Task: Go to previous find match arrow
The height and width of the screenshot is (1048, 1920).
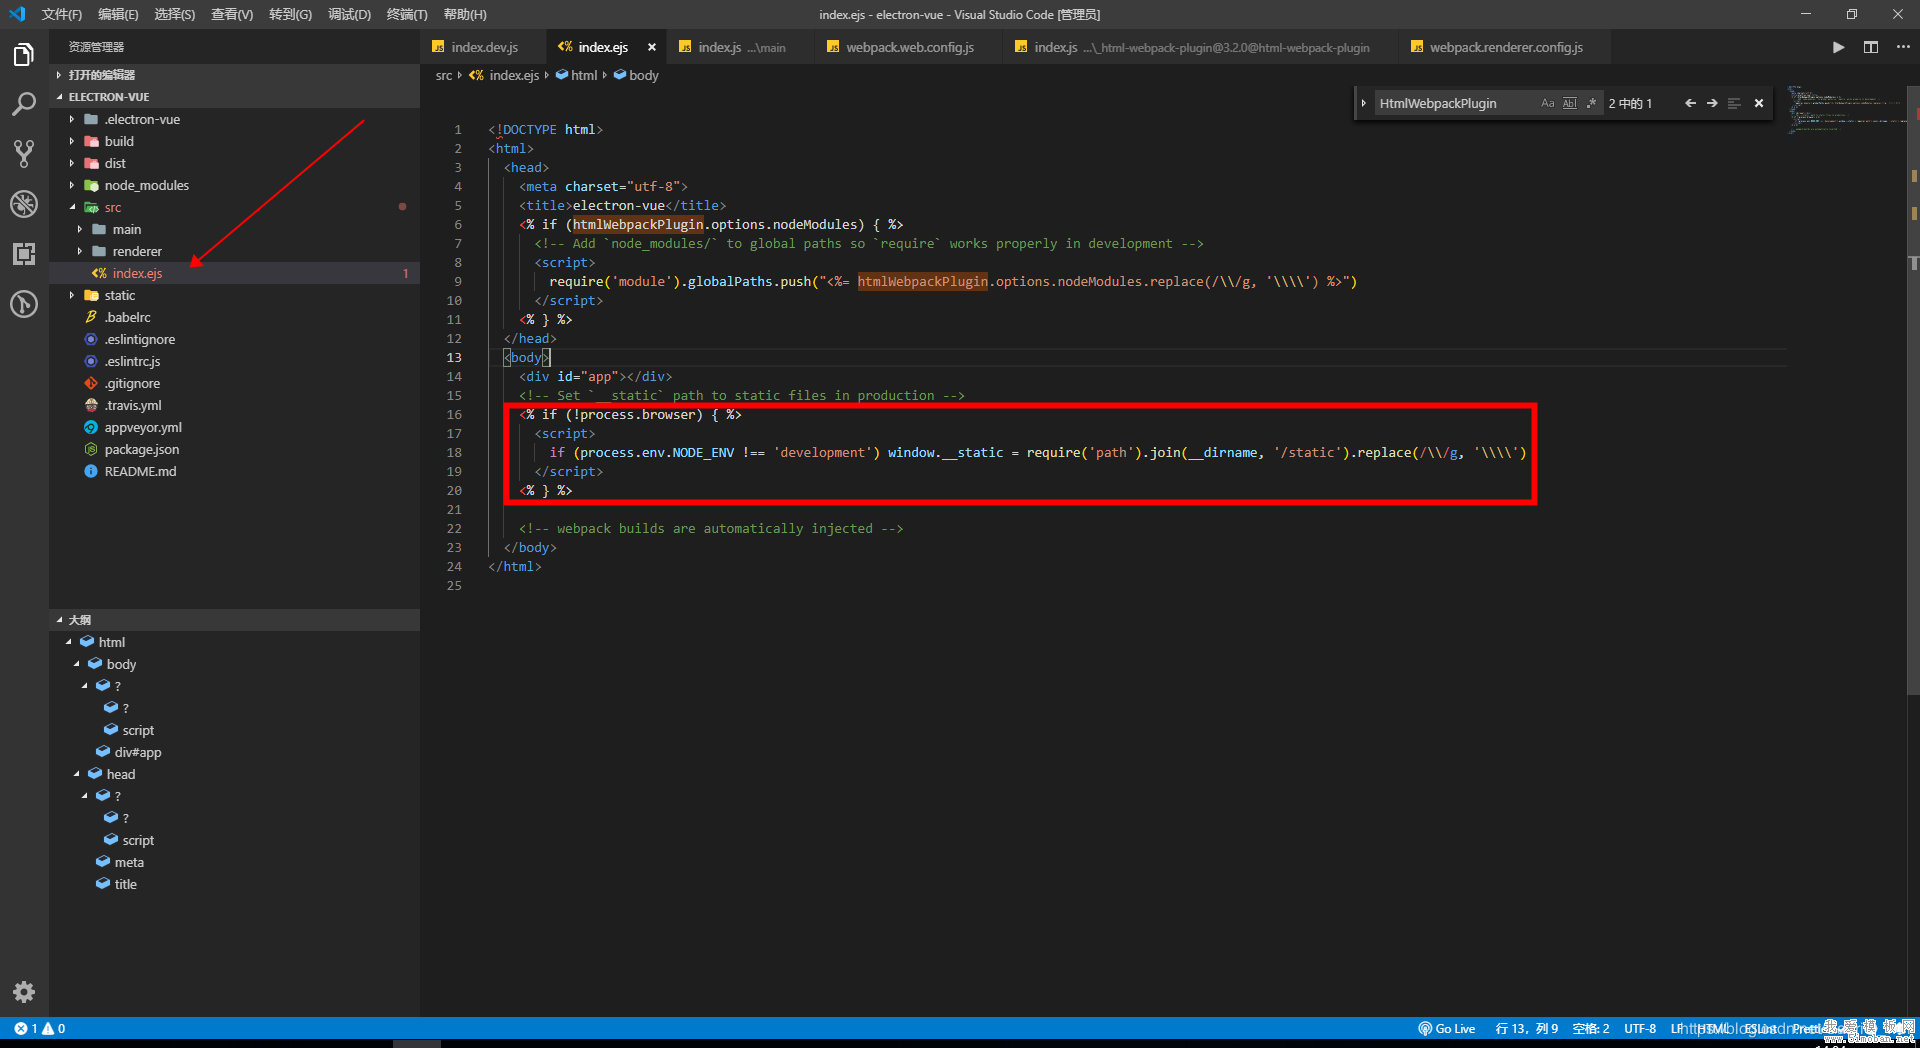Action: 1690,103
